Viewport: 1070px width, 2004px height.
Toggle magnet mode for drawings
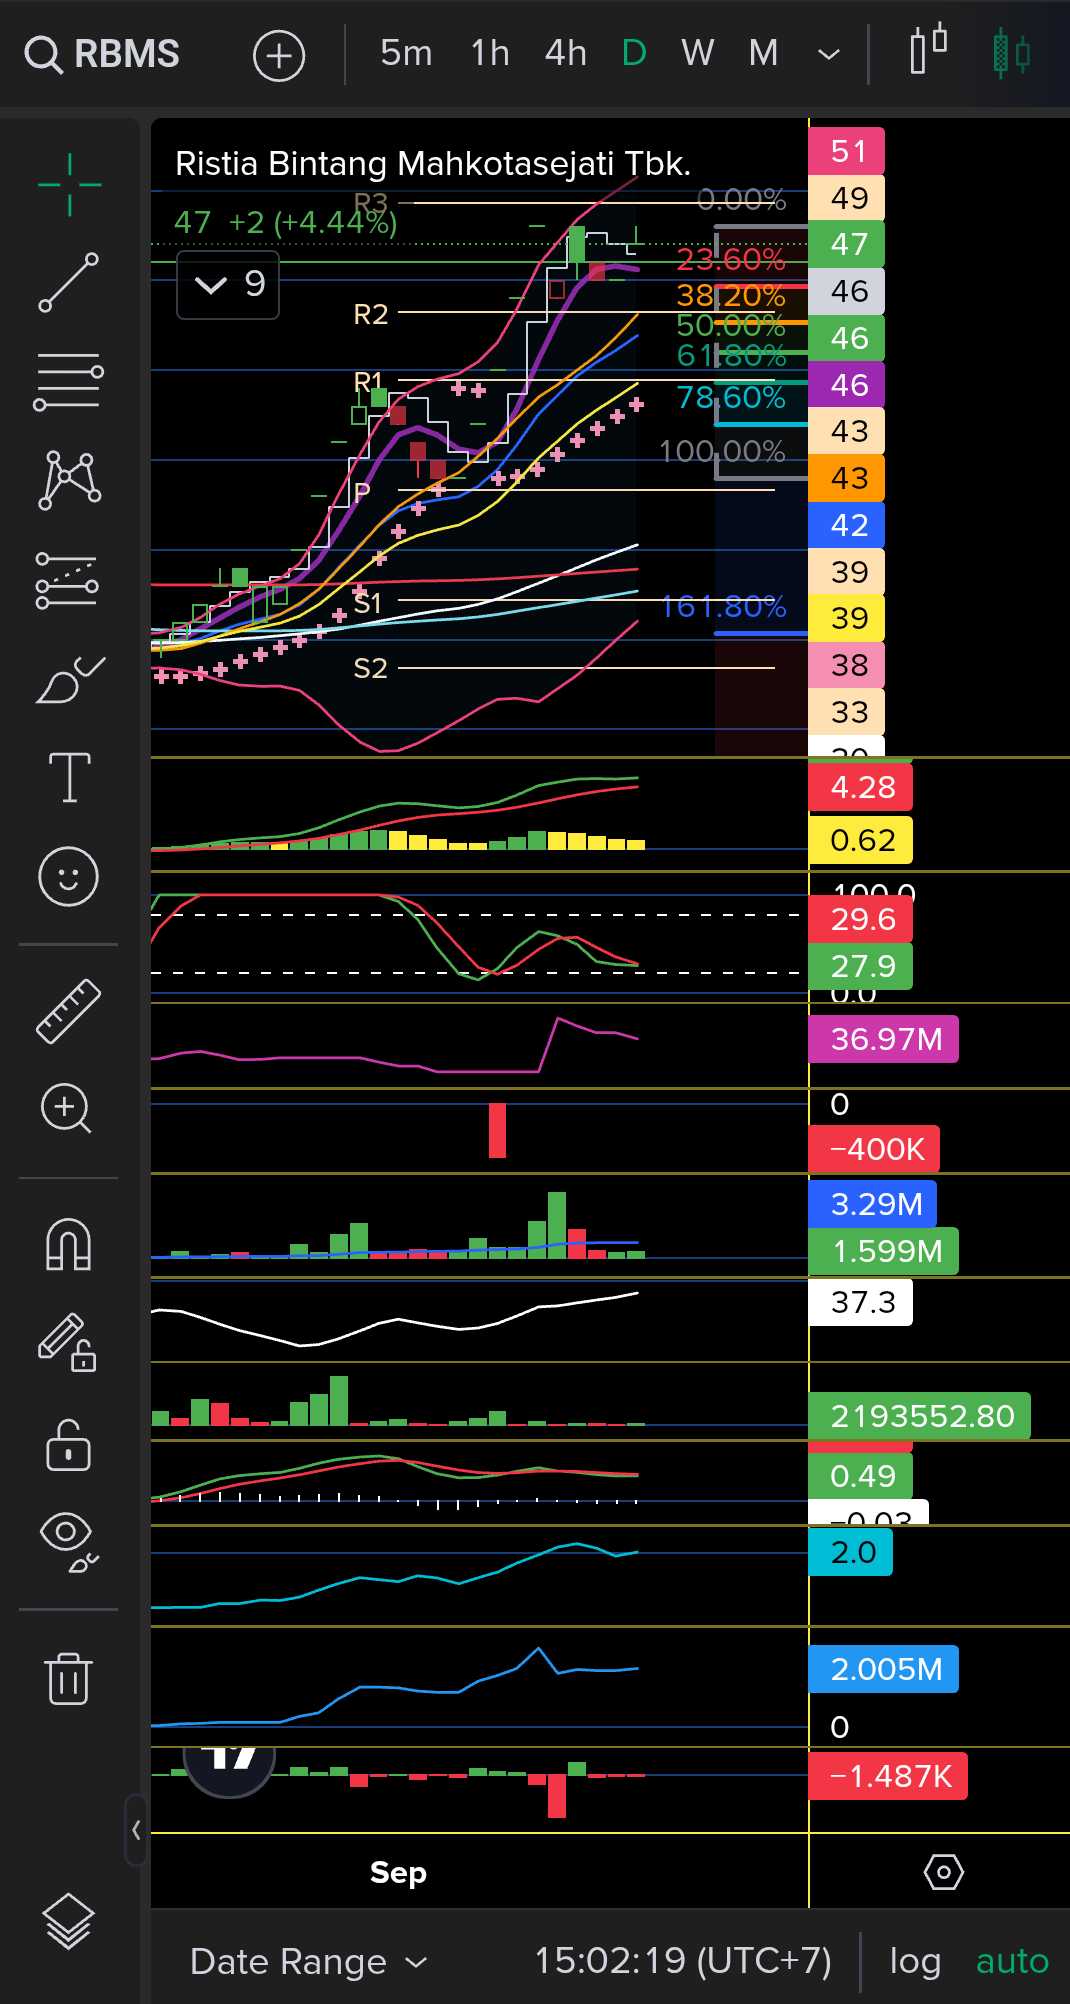click(68, 1245)
